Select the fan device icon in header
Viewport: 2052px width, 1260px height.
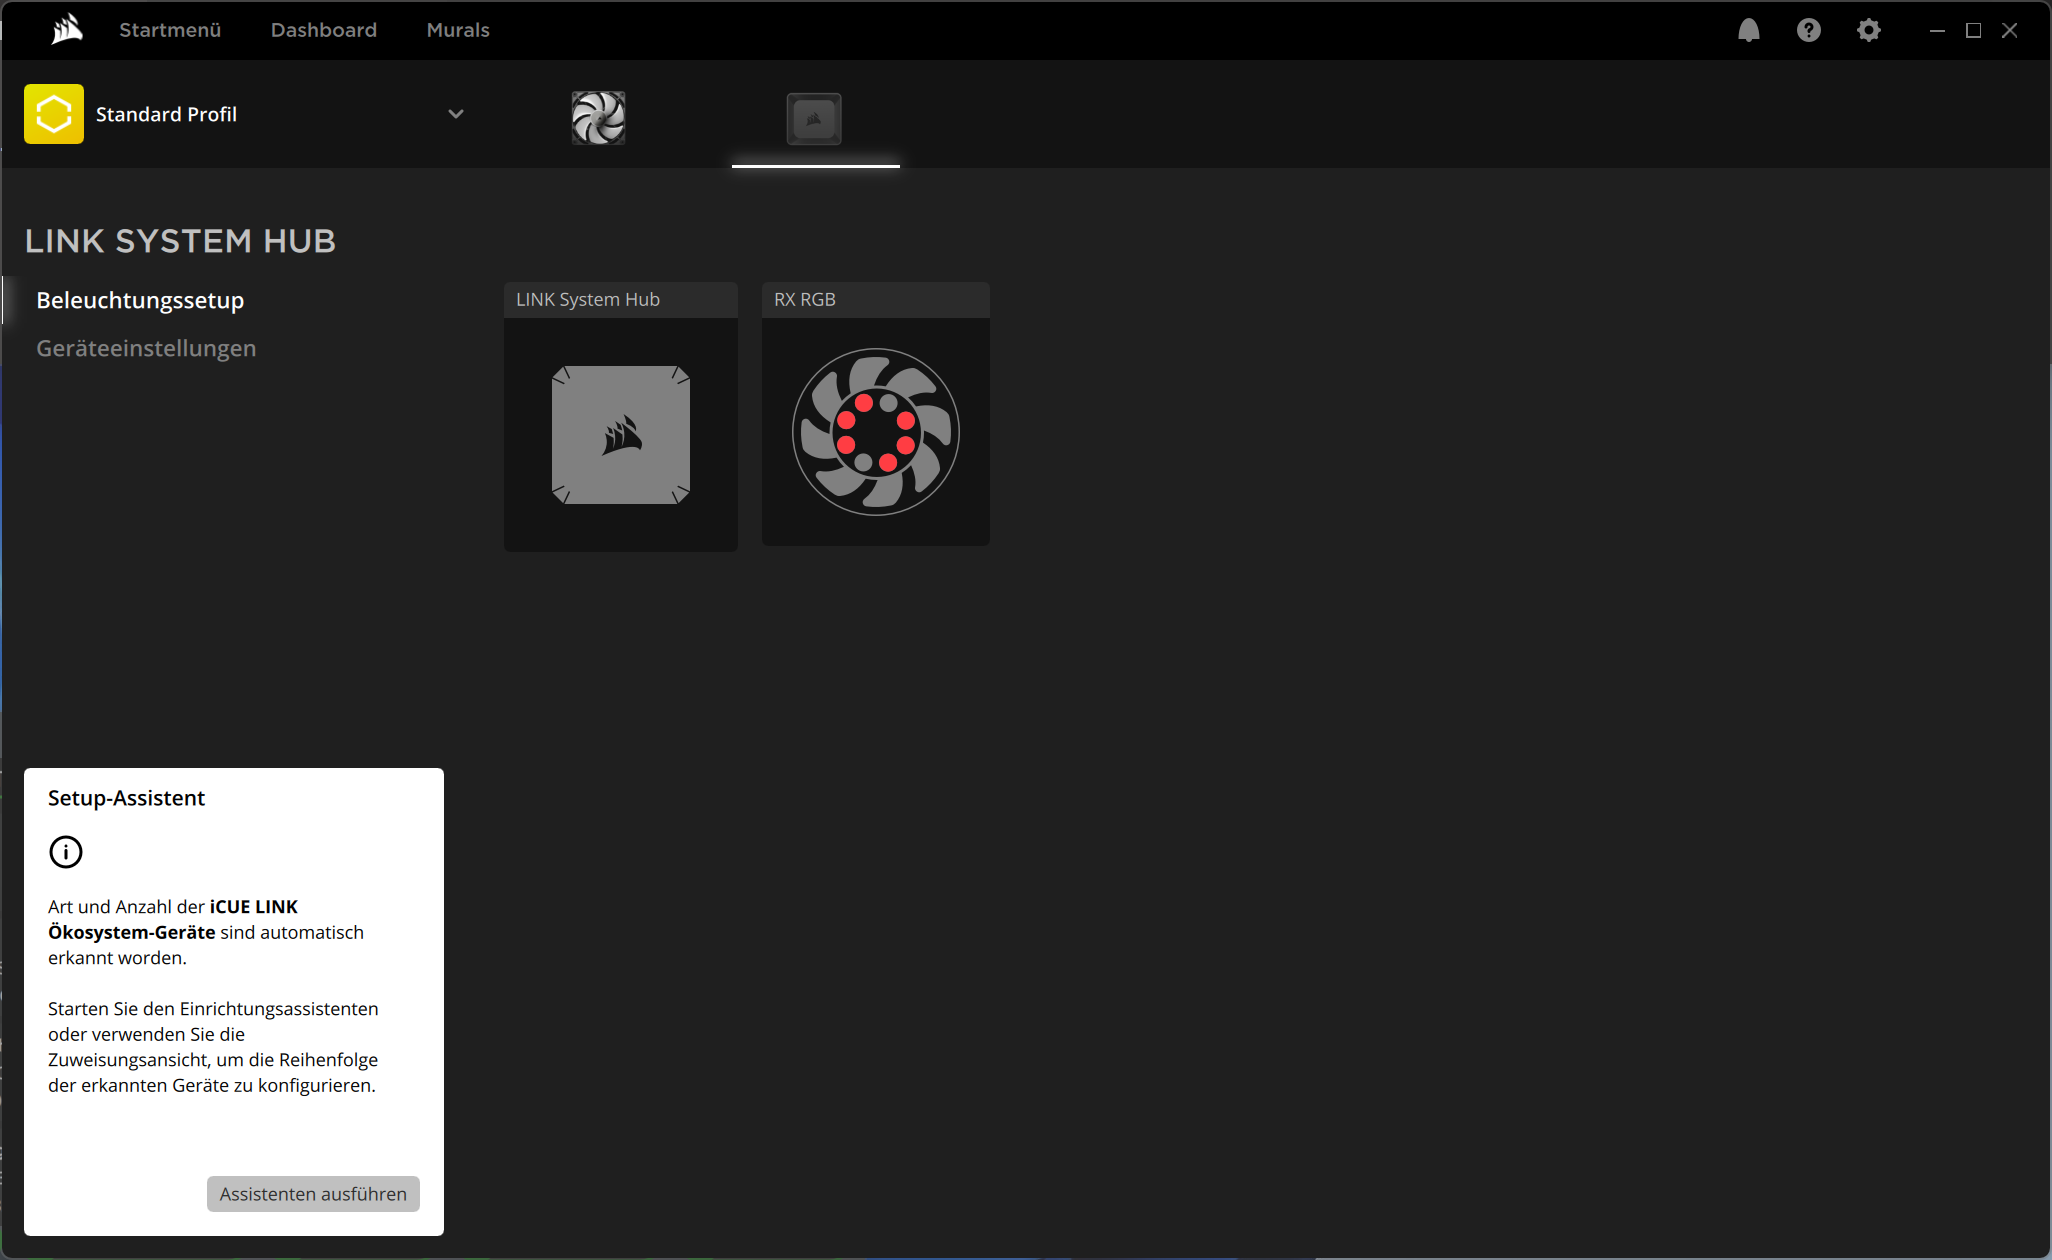click(598, 118)
